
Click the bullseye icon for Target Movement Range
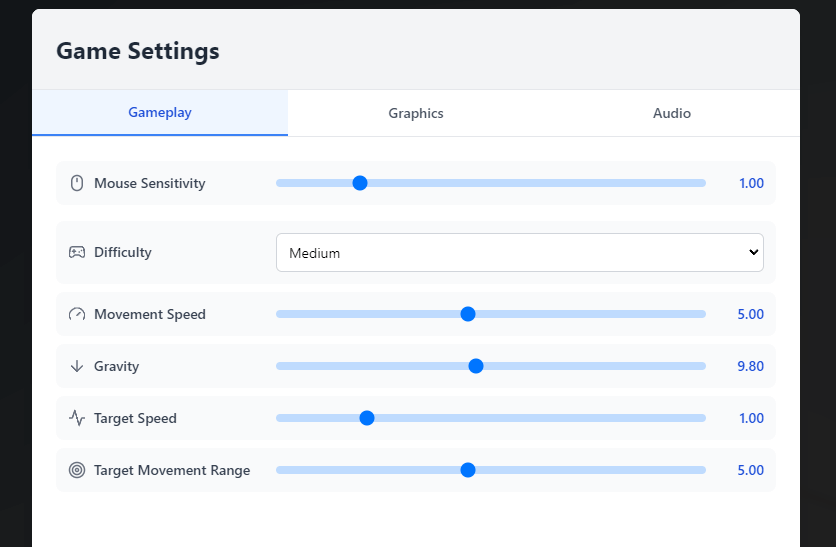click(77, 470)
